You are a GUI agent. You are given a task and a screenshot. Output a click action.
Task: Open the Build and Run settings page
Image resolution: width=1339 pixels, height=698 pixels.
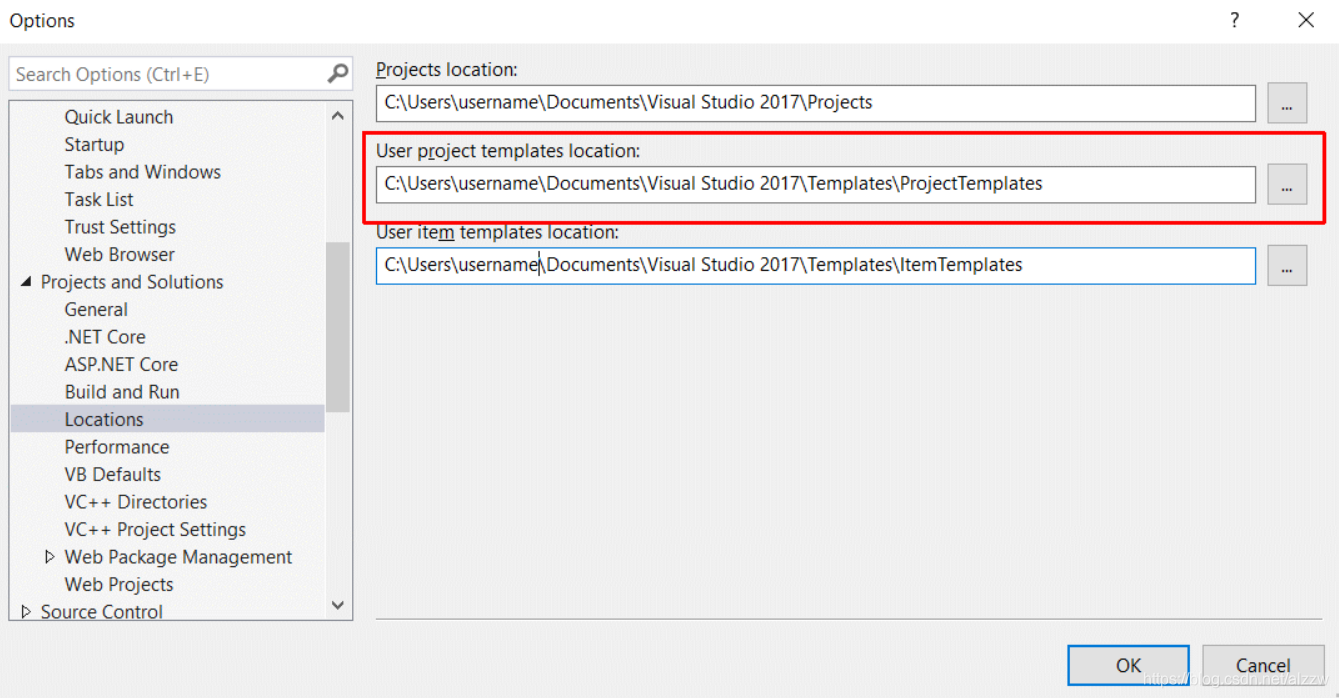[122, 392]
